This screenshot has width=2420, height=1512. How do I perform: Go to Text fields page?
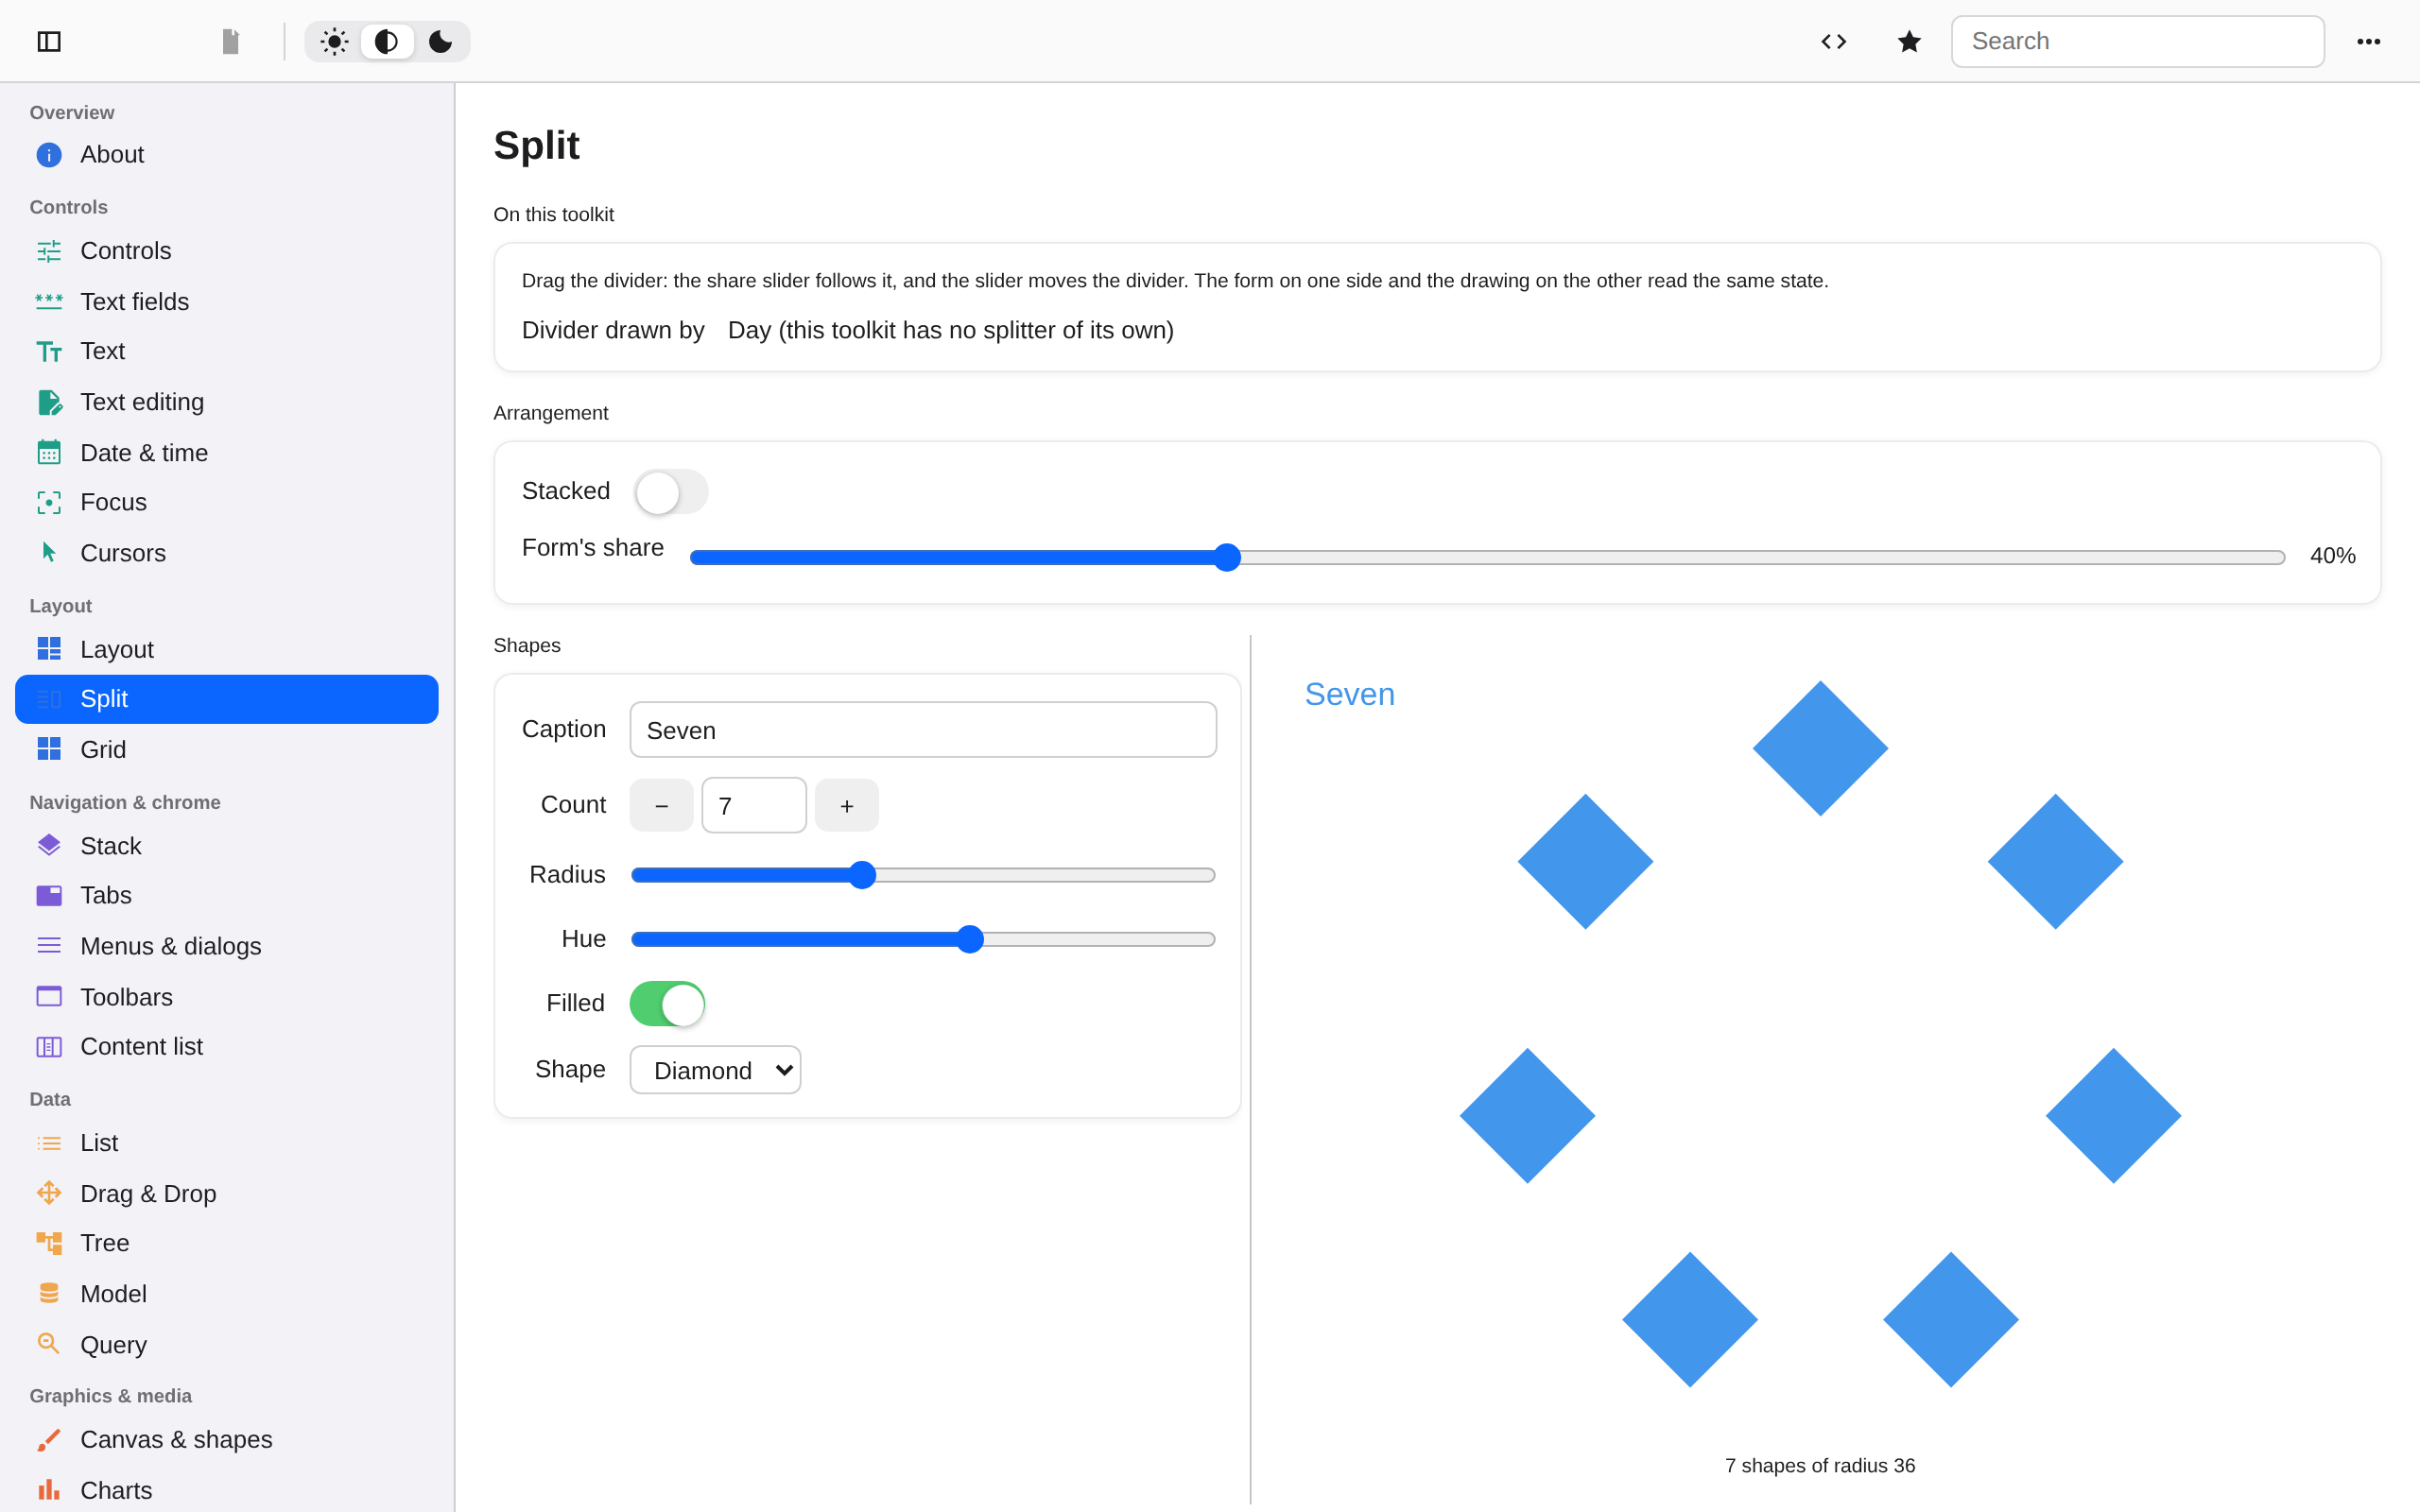pyautogui.click(x=227, y=302)
